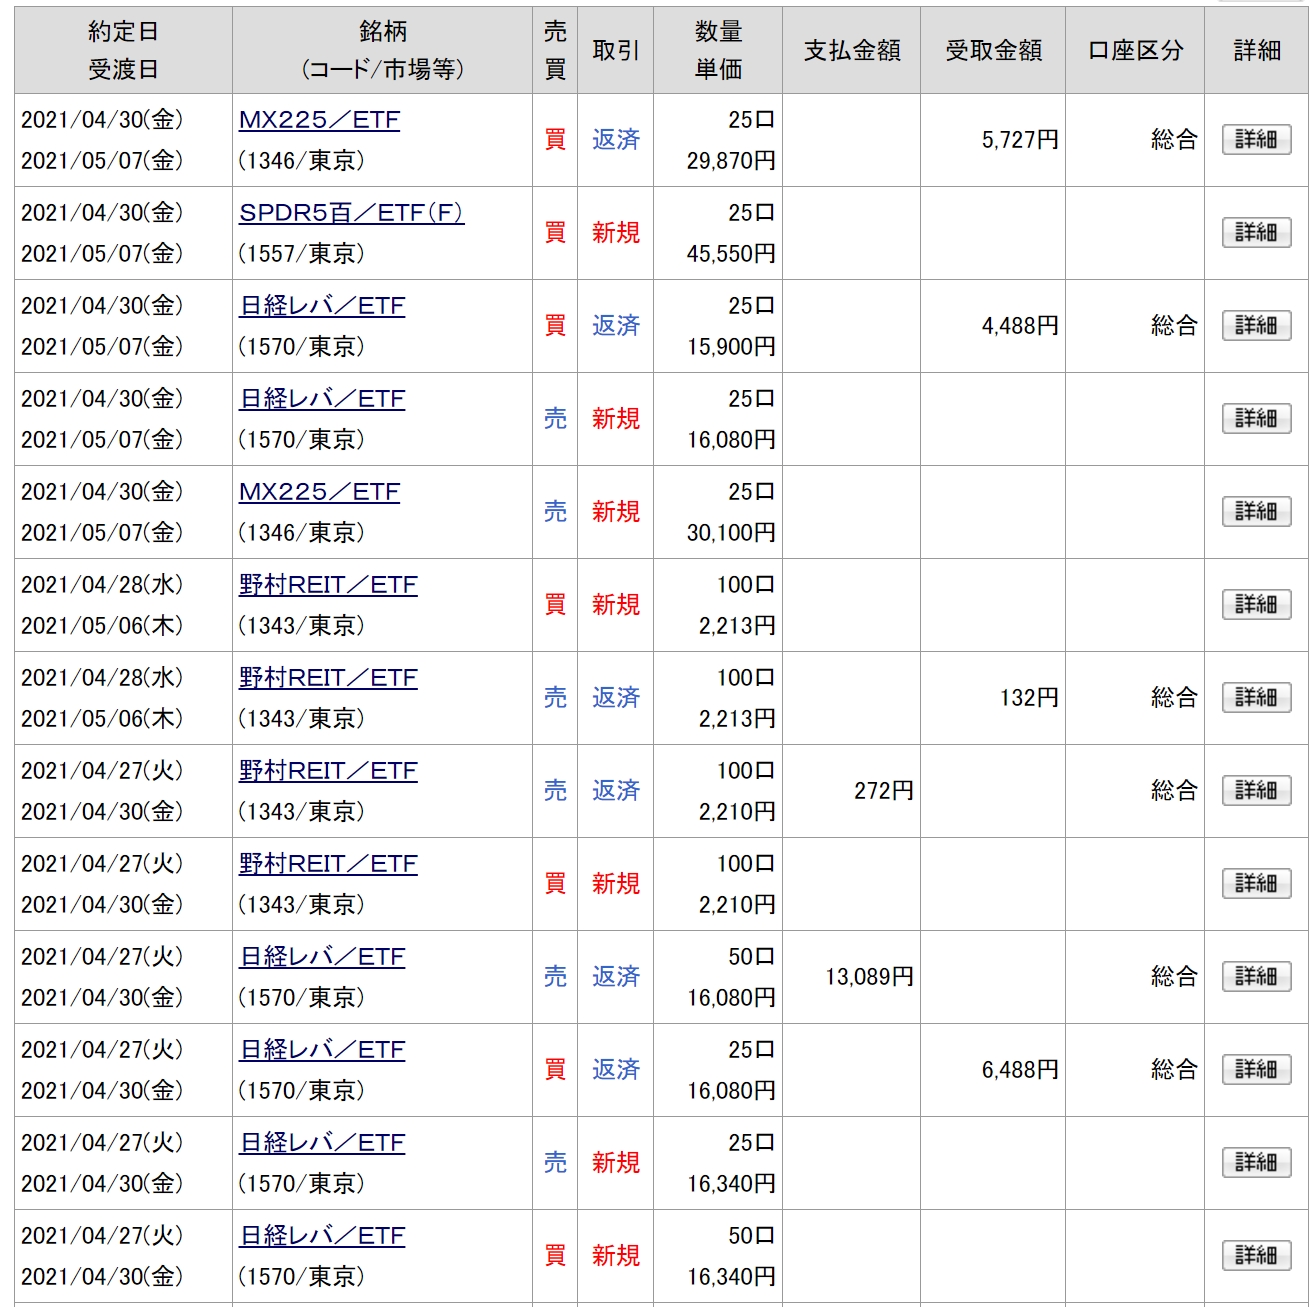Select the 買 marker in the 6,488円 row
This screenshot has height=1307, width=1315.
(555, 1070)
